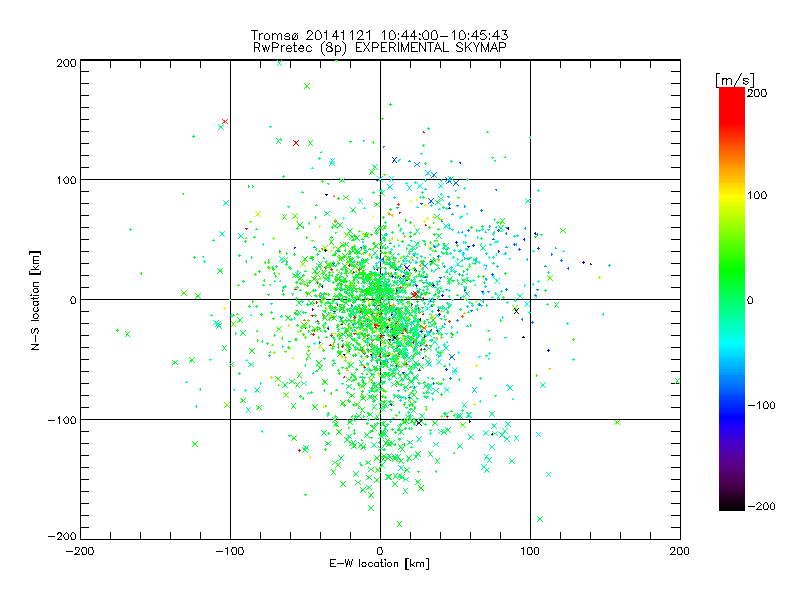Click the y-axis tick label 100

click(x=66, y=180)
